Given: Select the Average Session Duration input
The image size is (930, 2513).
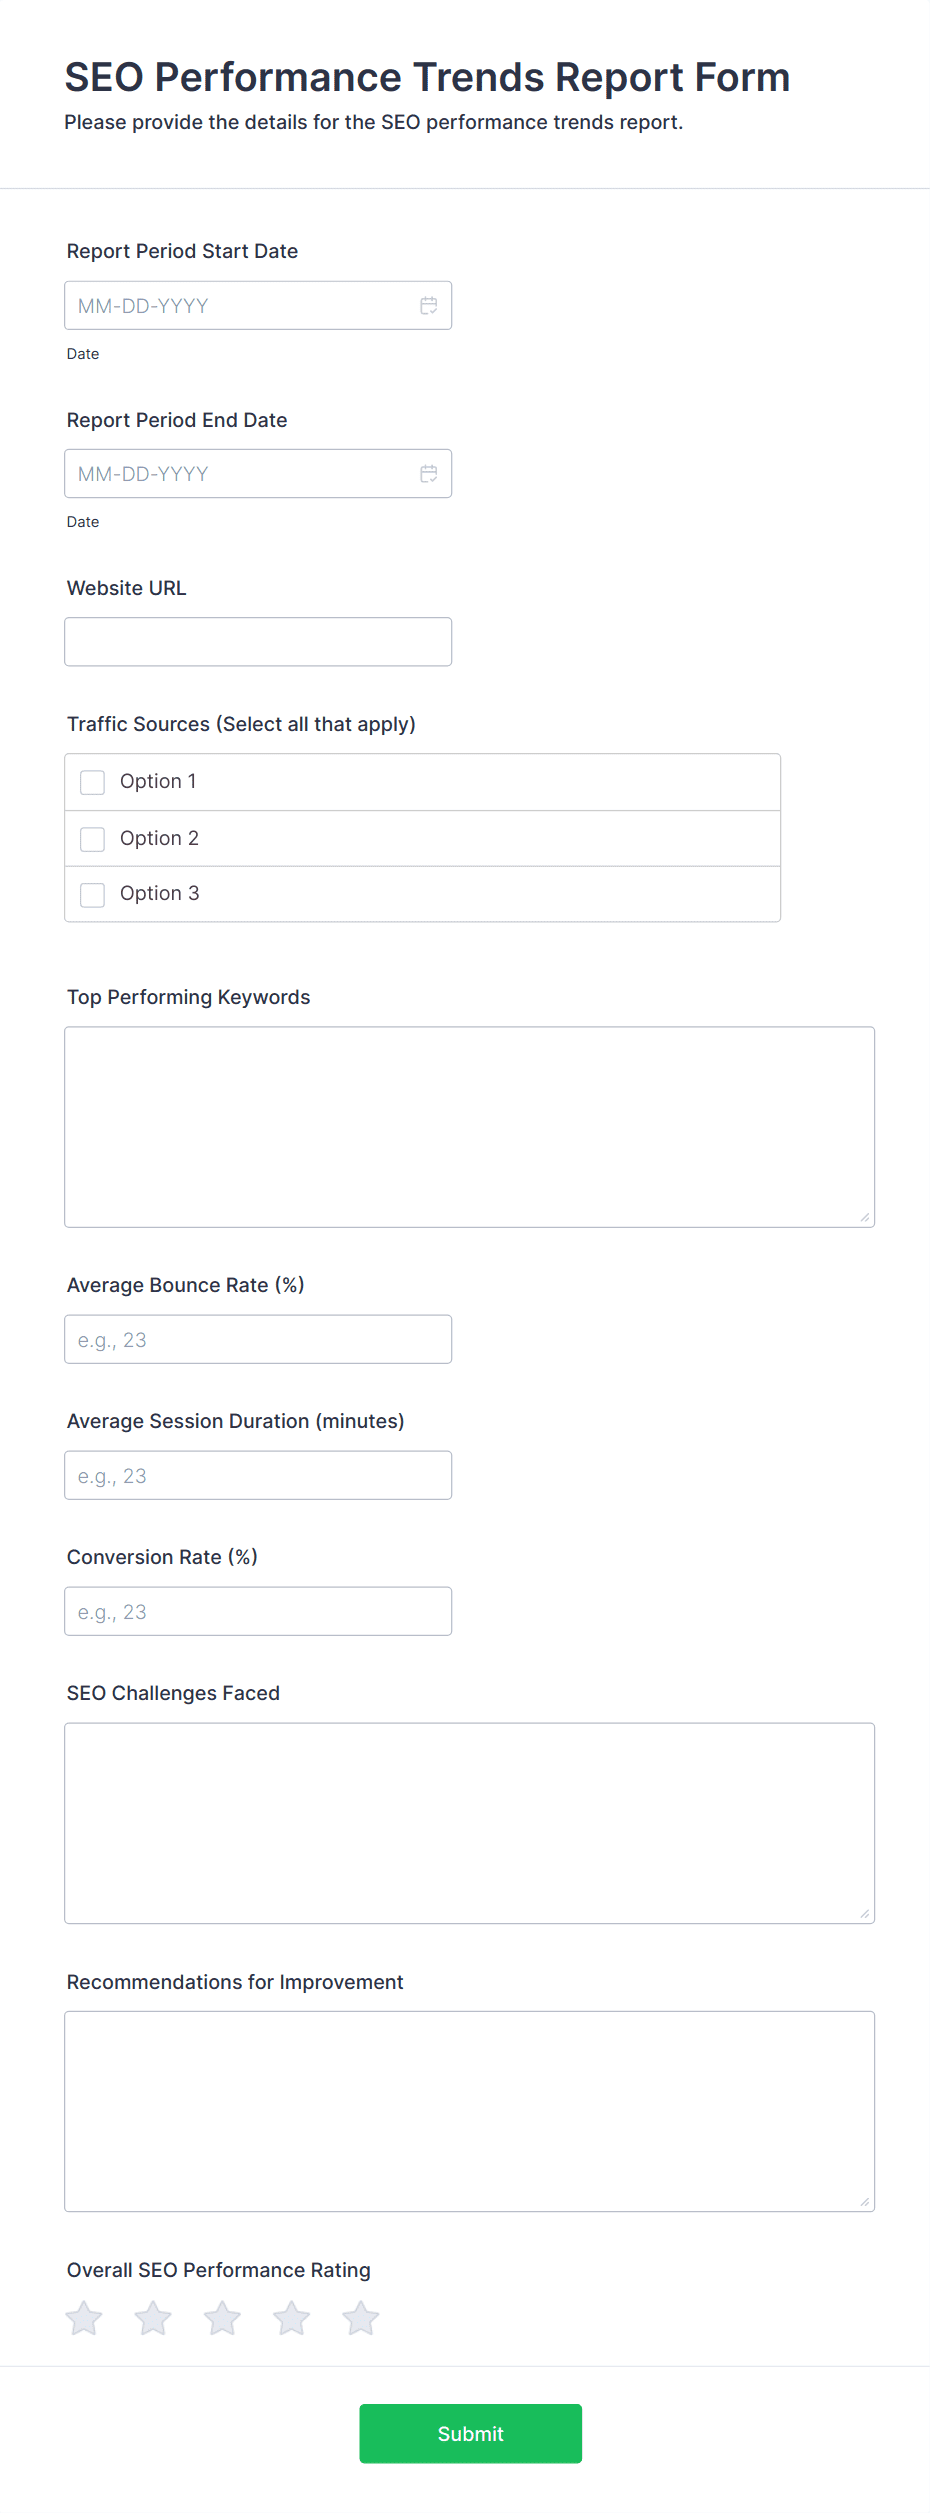Looking at the screenshot, I should (x=258, y=1476).
